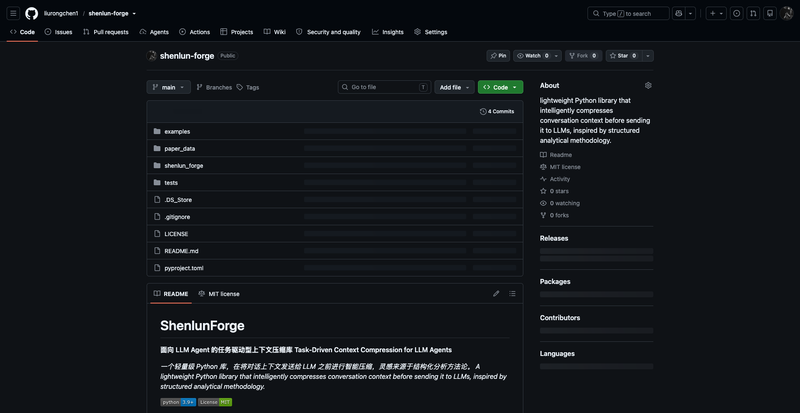Open the README outline list icon
The image size is (800, 413).
click(512, 294)
